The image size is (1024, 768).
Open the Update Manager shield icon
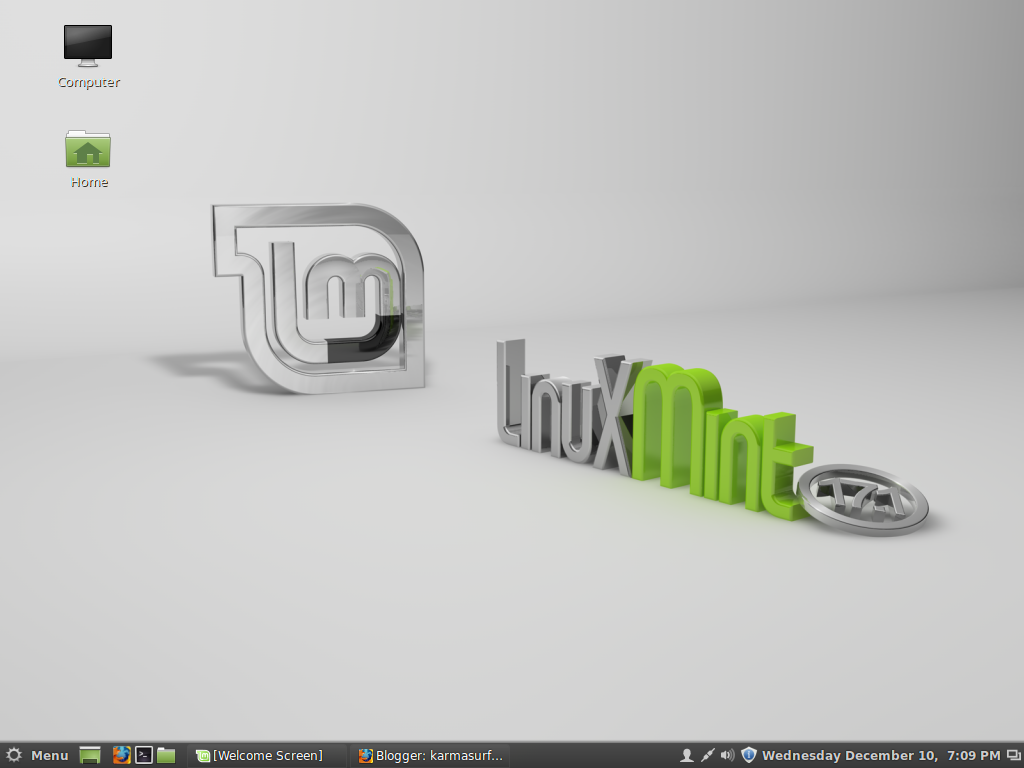(x=749, y=756)
